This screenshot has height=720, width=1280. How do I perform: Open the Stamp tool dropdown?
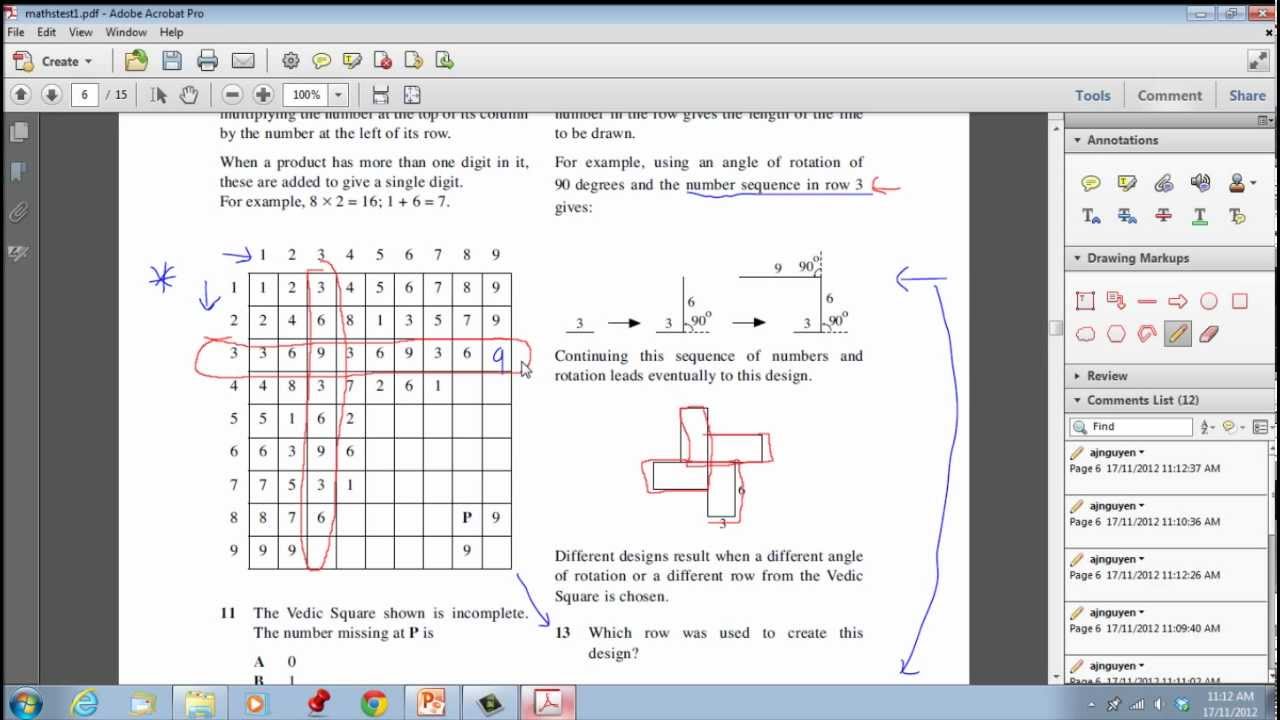pos(1242,183)
